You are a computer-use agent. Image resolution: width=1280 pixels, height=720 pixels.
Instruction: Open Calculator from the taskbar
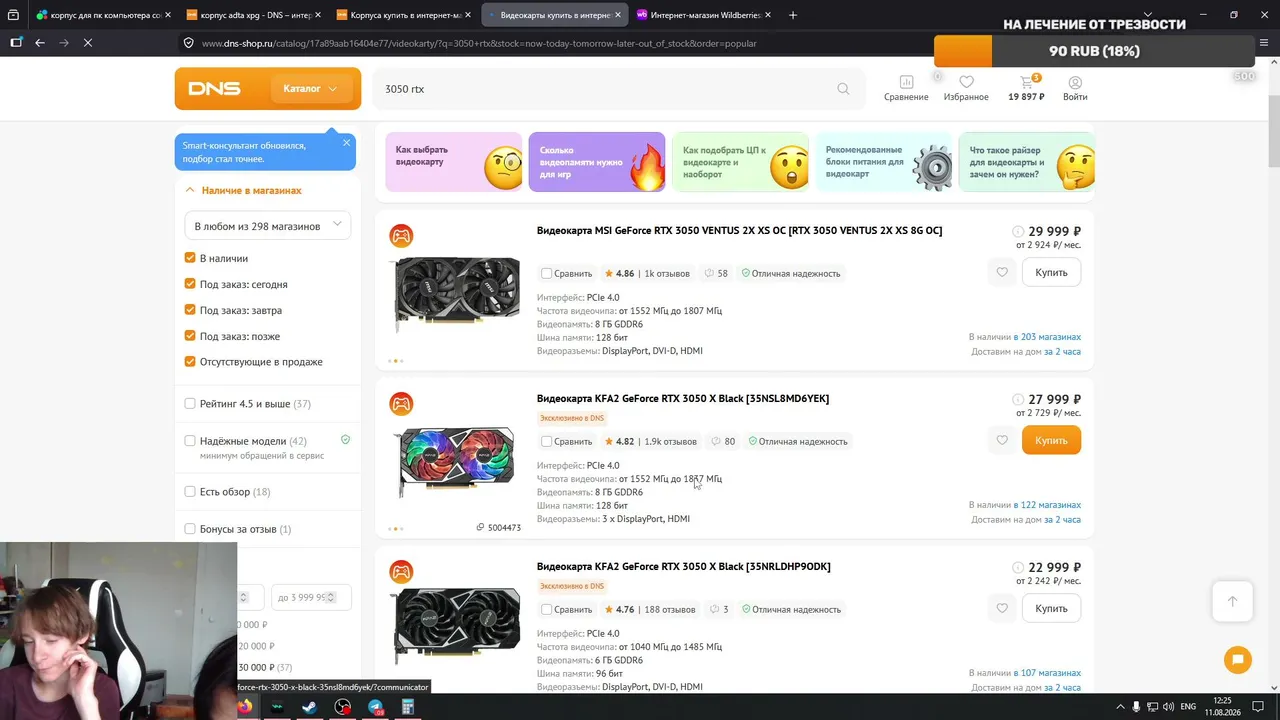click(x=408, y=707)
